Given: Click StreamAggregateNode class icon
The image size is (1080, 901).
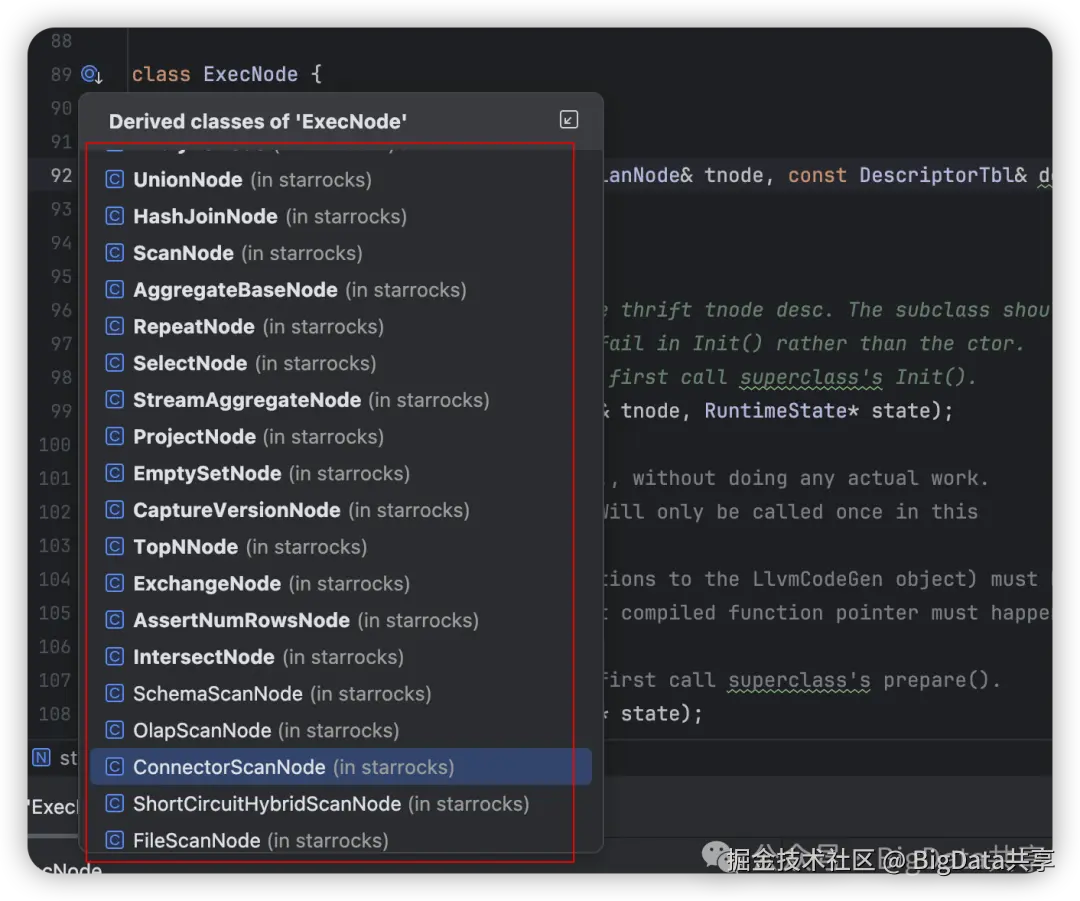Looking at the screenshot, I should (x=114, y=400).
